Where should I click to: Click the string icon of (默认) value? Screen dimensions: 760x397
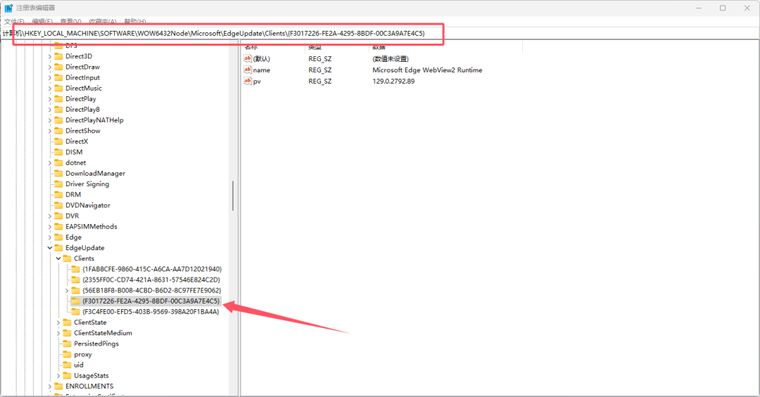click(248, 59)
